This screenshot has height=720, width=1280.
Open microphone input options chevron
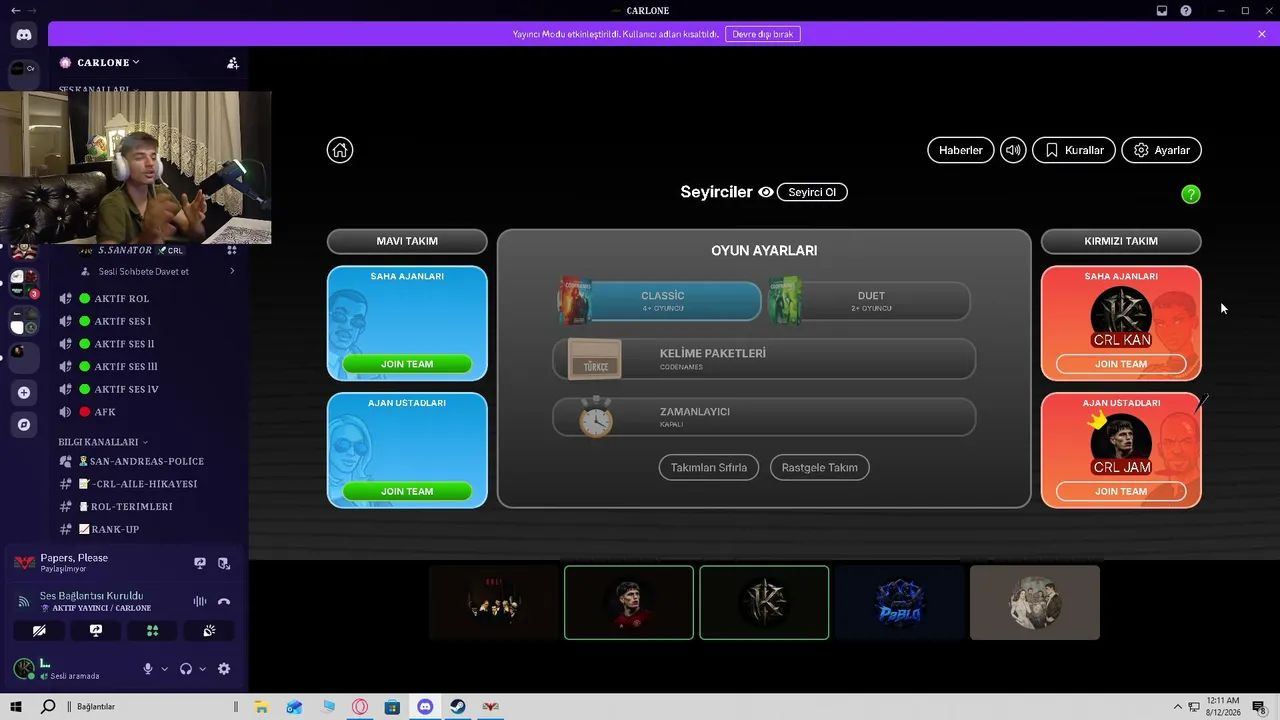[165, 669]
